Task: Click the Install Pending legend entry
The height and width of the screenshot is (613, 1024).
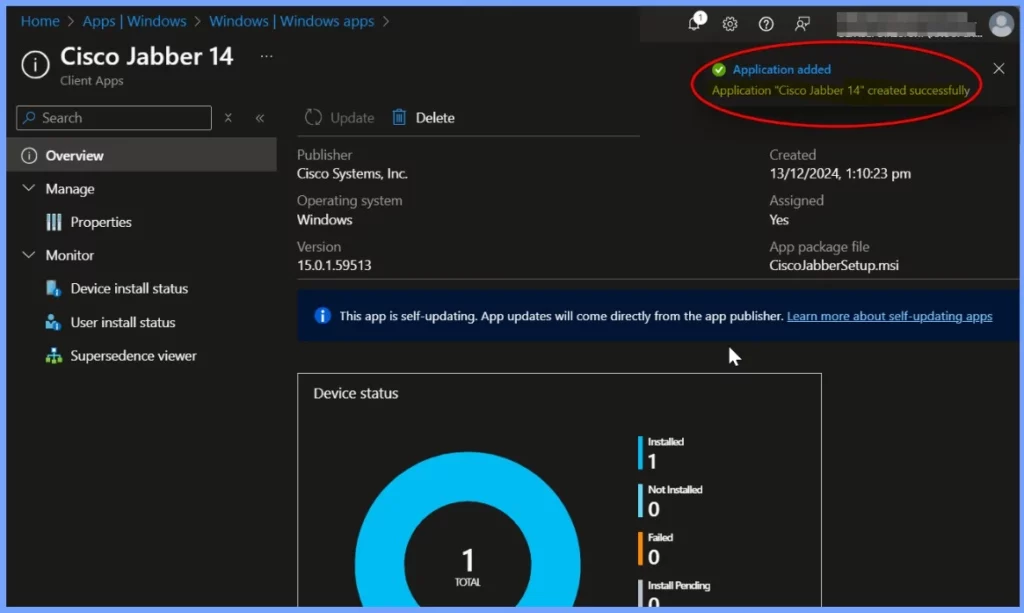Action: point(674,593)
